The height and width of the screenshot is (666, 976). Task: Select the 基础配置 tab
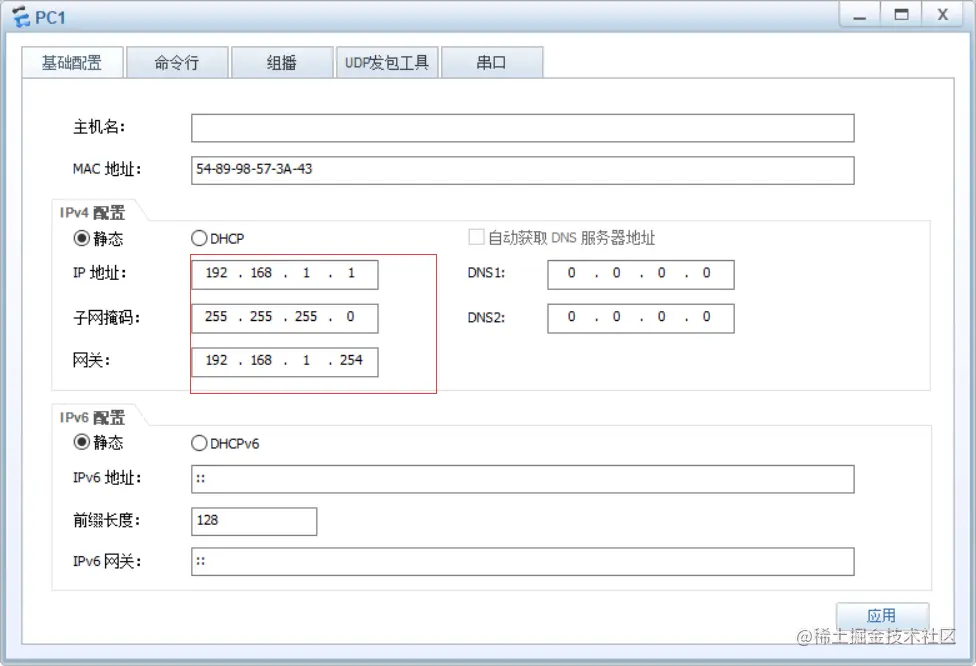point(72,61)
